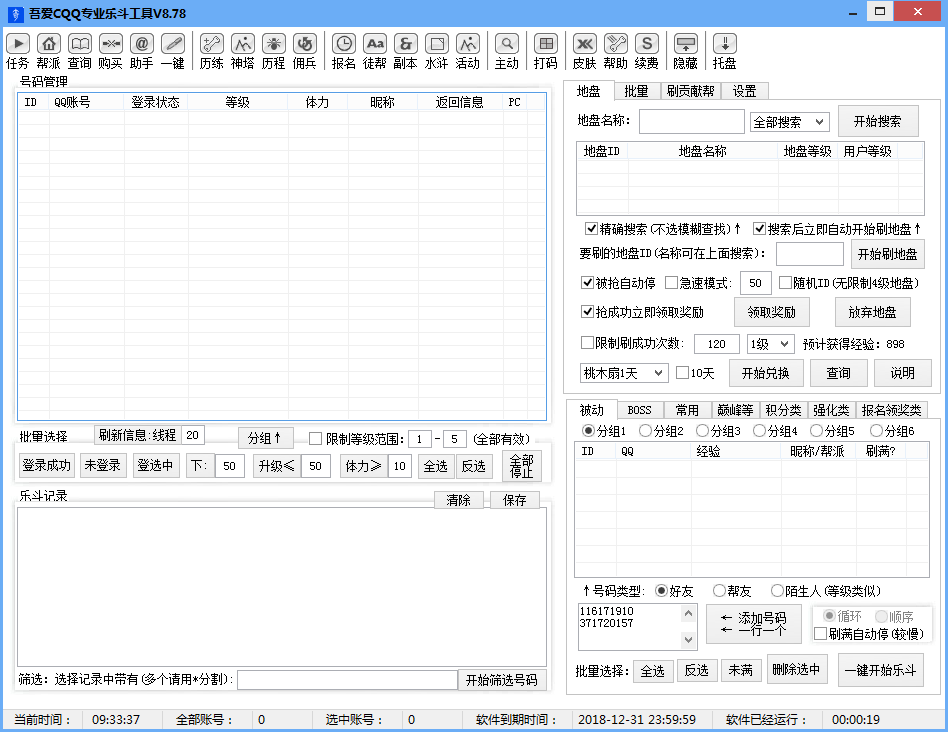Click the 删除选中 button
Image resolution: width=948 pixels, height=732 pixels.
pos(796,669)
